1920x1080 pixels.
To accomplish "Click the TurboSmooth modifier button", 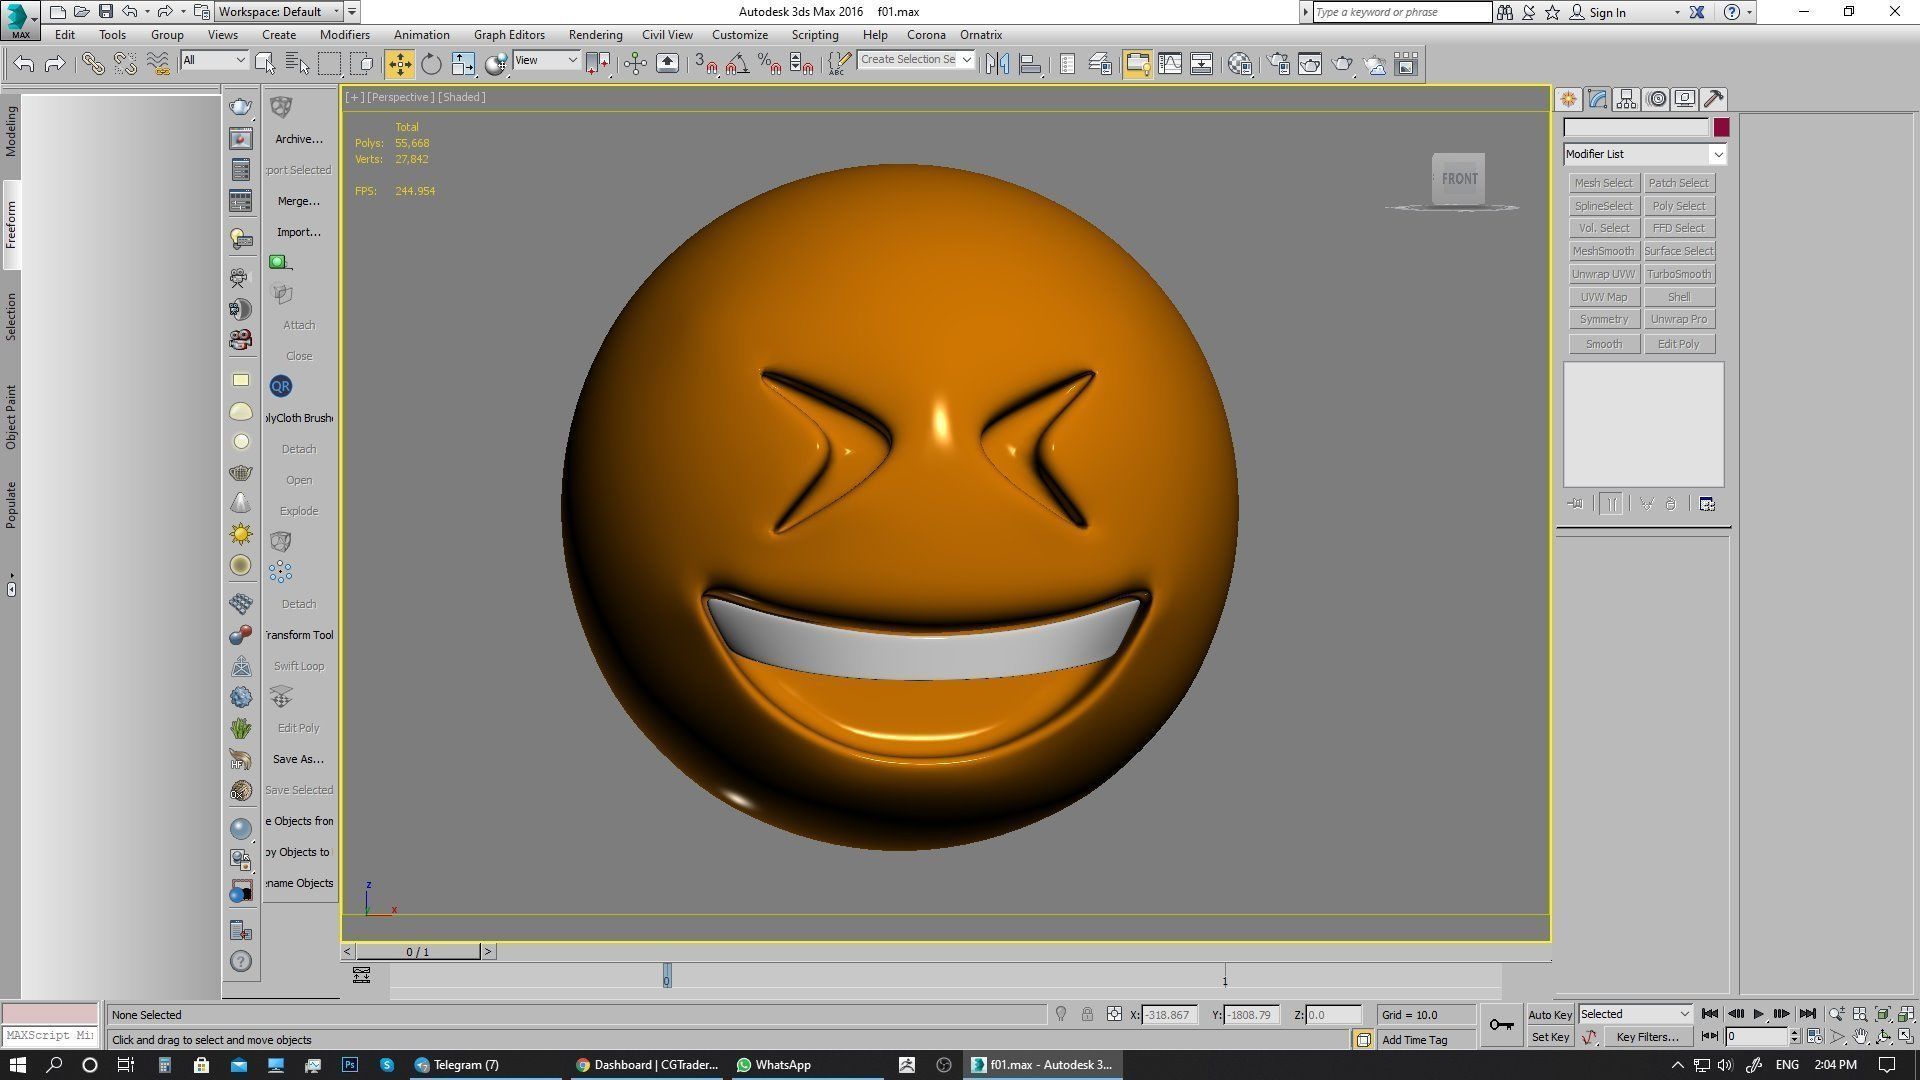I will [1678, 274].
